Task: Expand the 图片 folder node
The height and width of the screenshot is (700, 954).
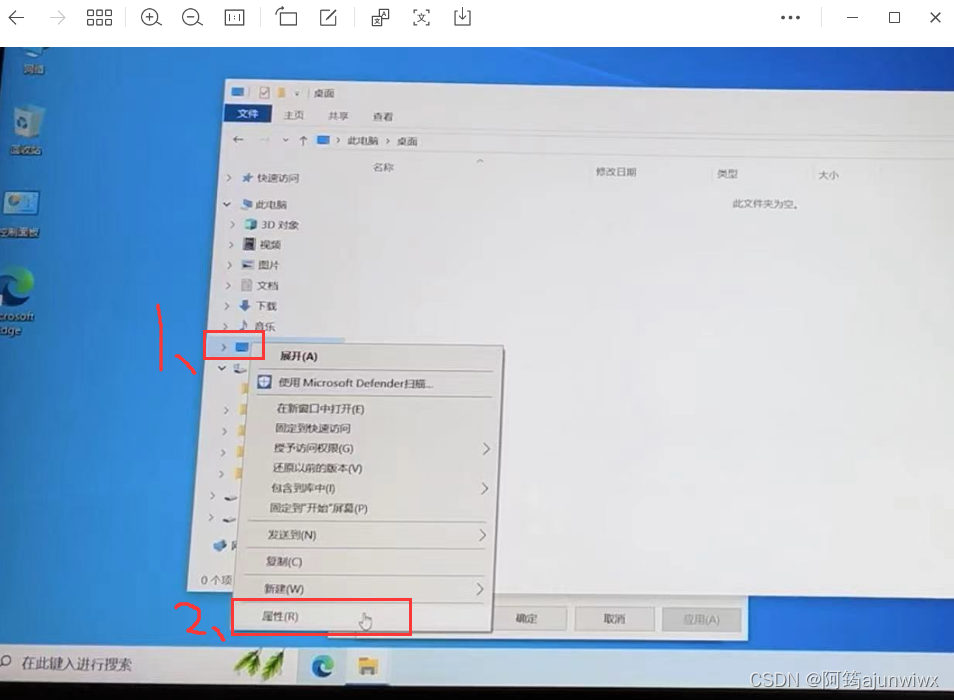Action: 229,265
